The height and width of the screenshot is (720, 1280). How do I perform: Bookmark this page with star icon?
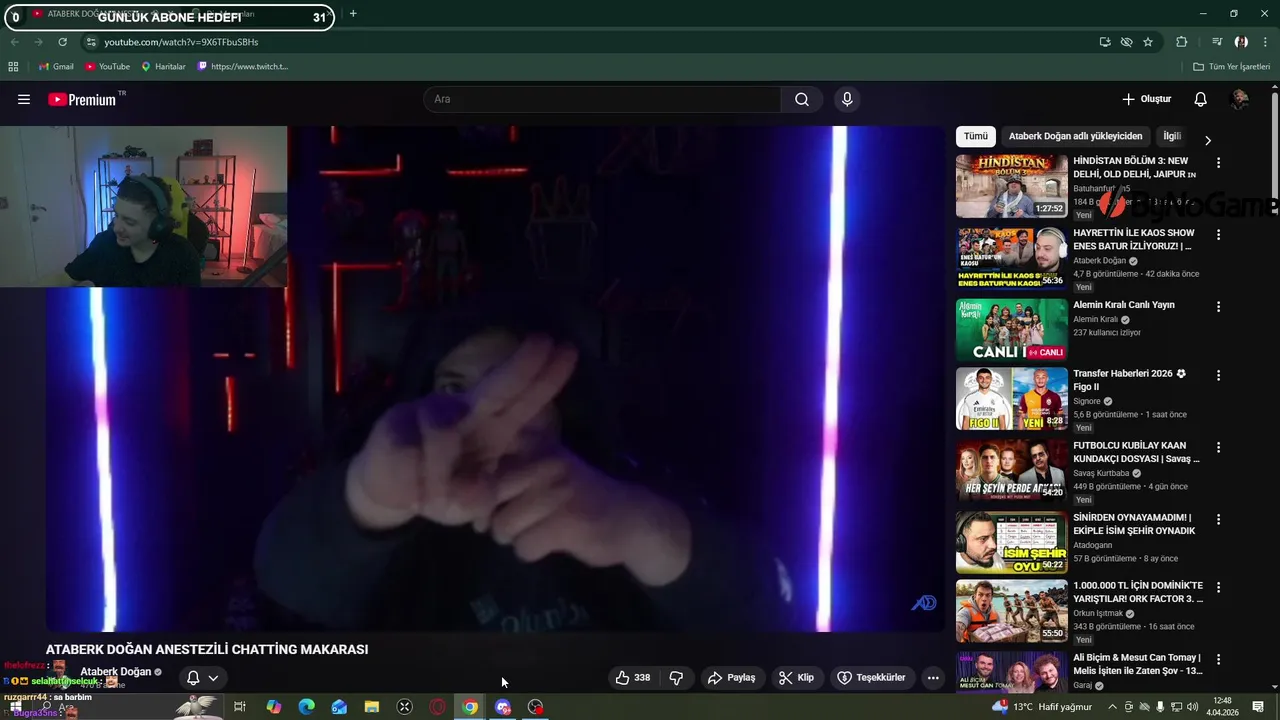click(x=1148, y=42)
